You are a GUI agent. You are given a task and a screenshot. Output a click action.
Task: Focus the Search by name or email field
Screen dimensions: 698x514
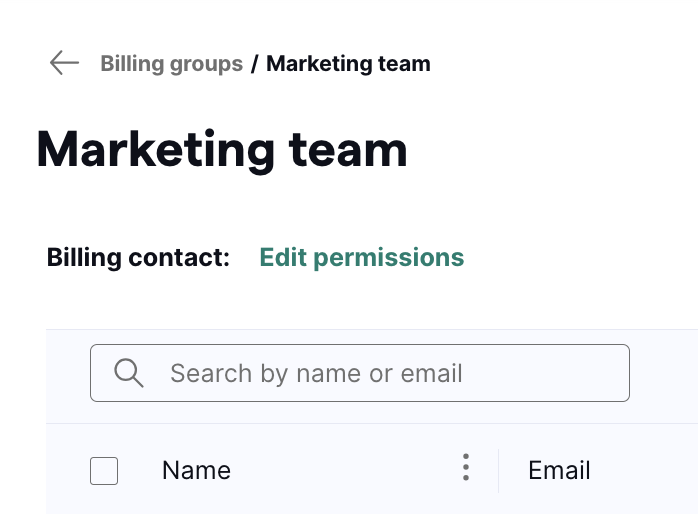[360, 373]
